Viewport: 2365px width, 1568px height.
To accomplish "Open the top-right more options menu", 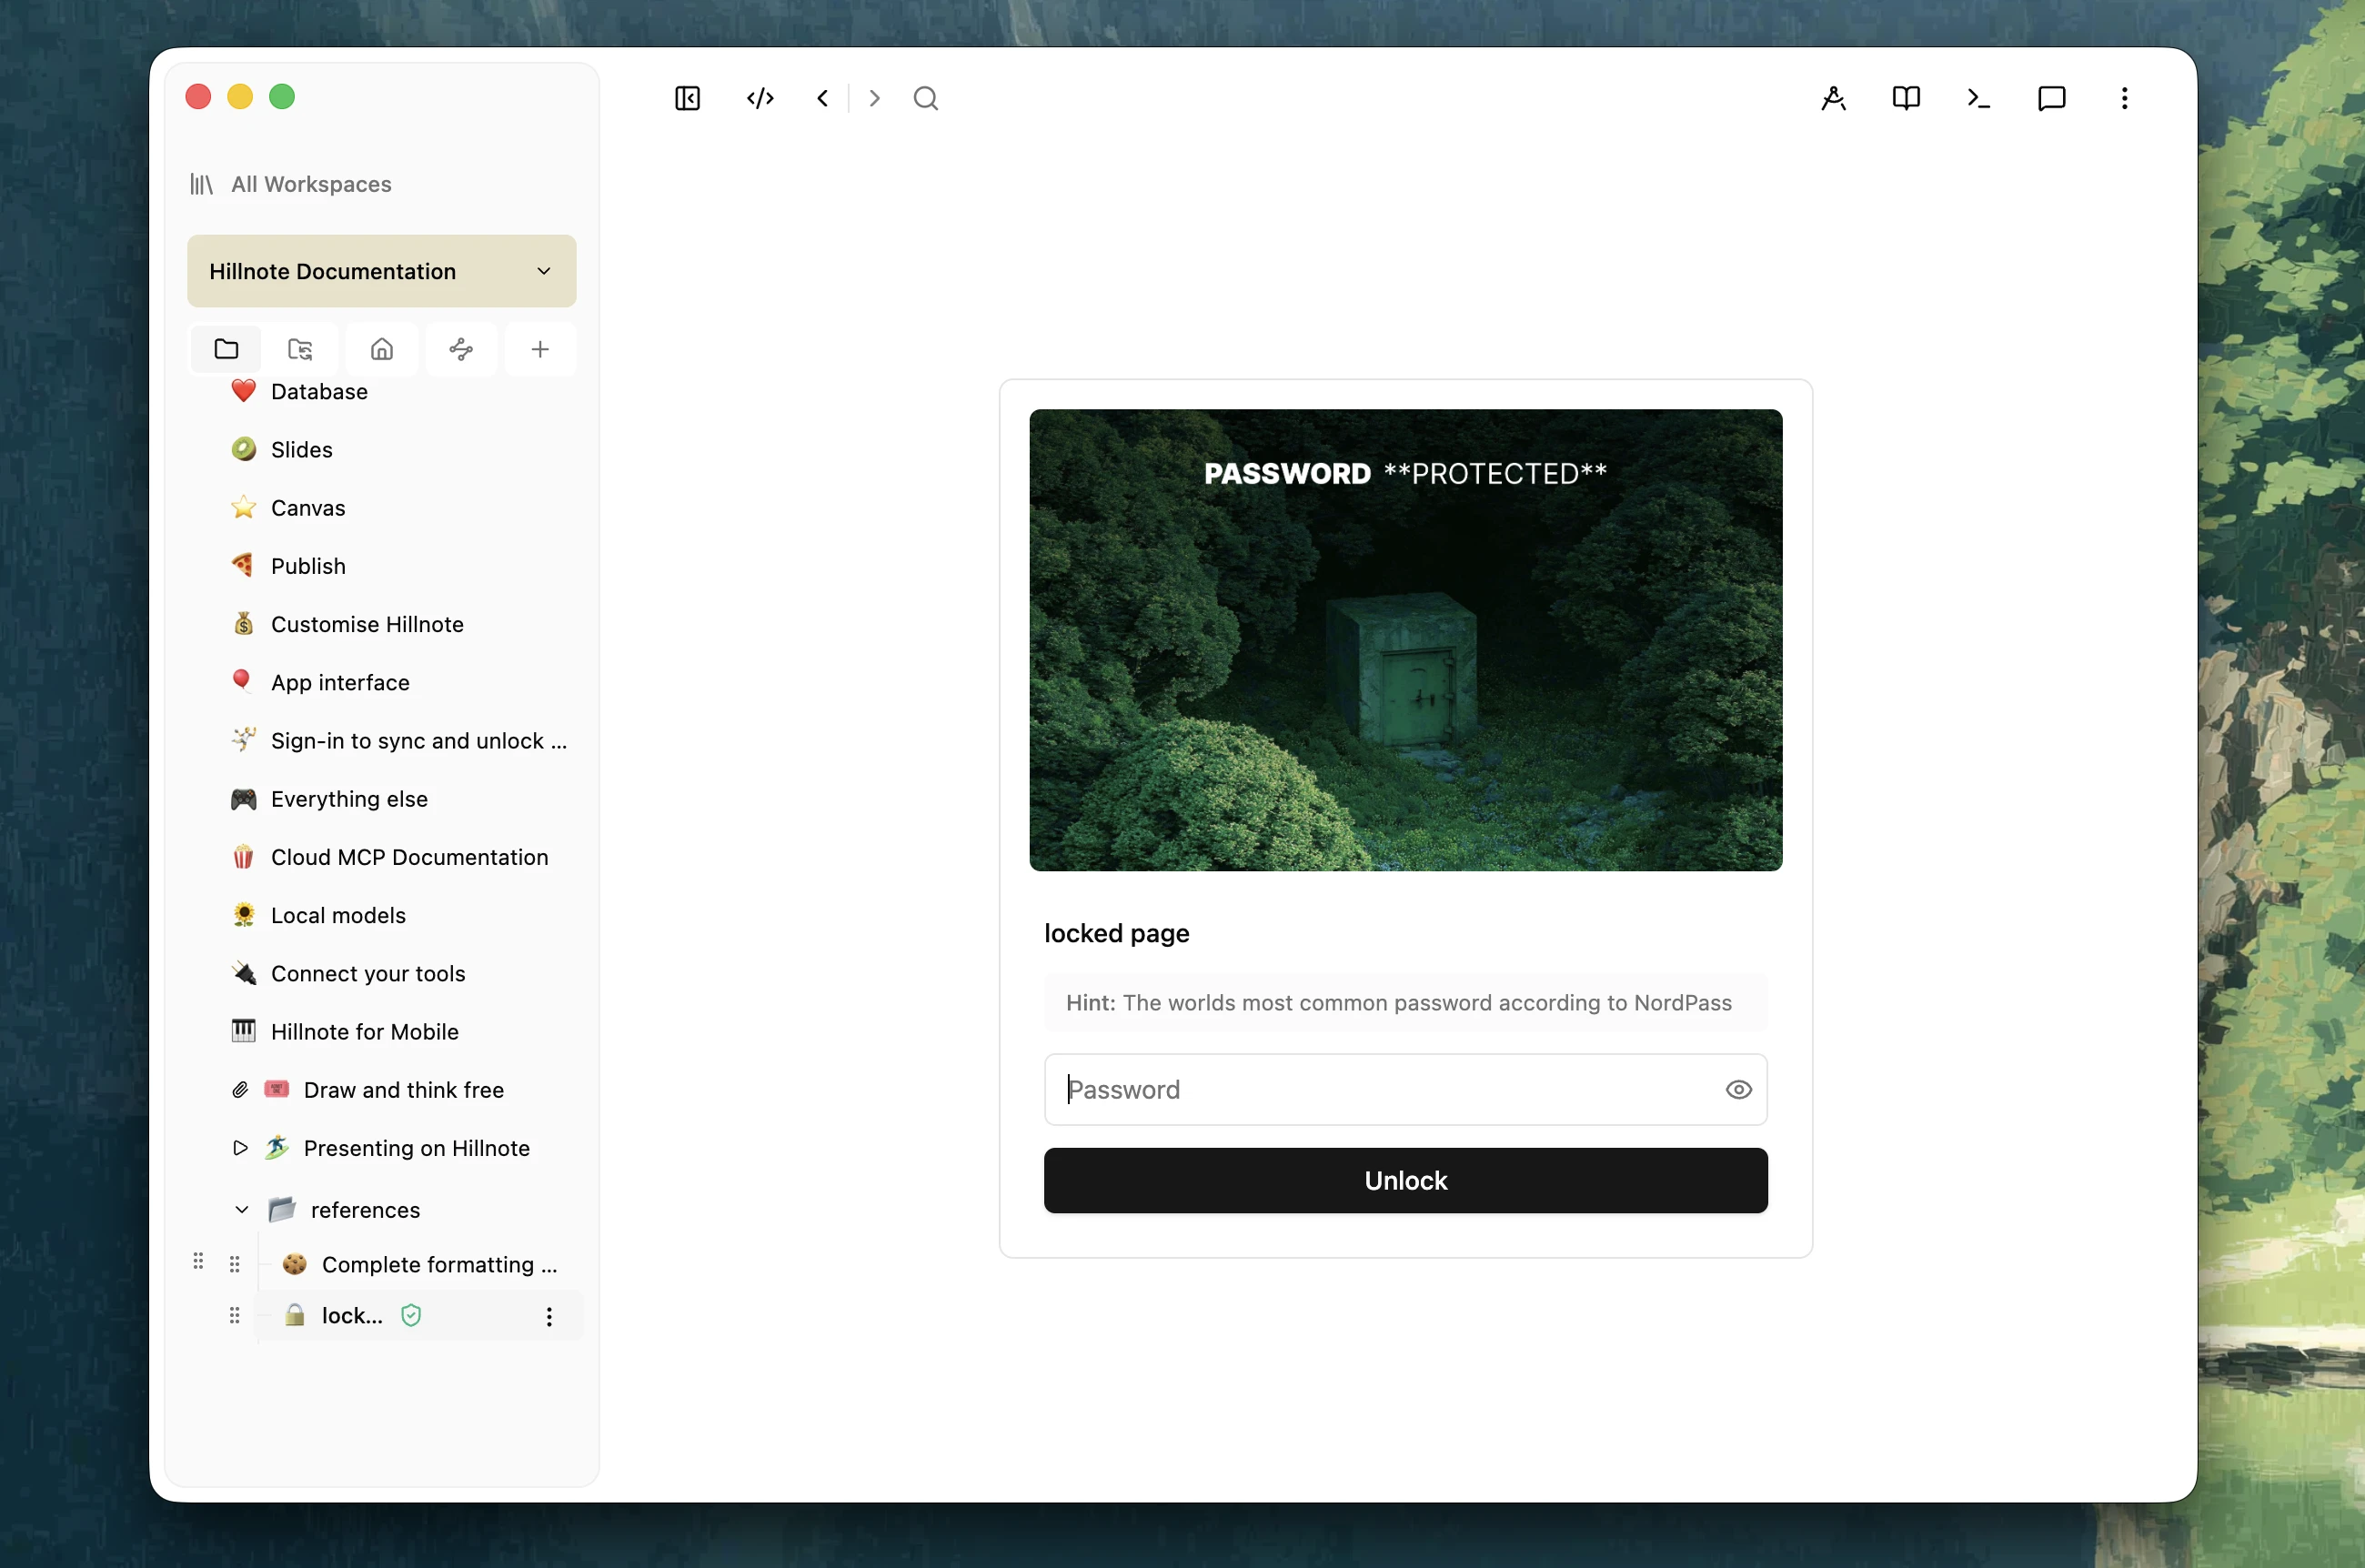I will point(2125,98).
